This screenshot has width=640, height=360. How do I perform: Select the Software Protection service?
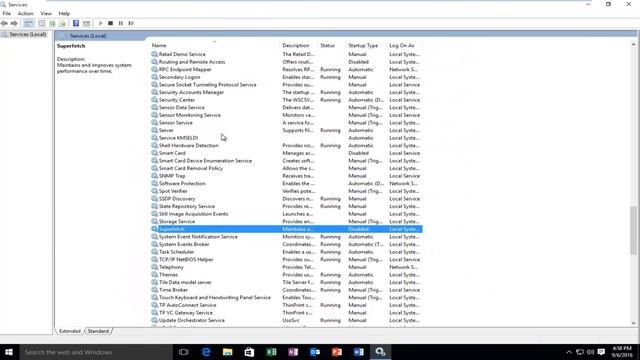pos(286,183)
